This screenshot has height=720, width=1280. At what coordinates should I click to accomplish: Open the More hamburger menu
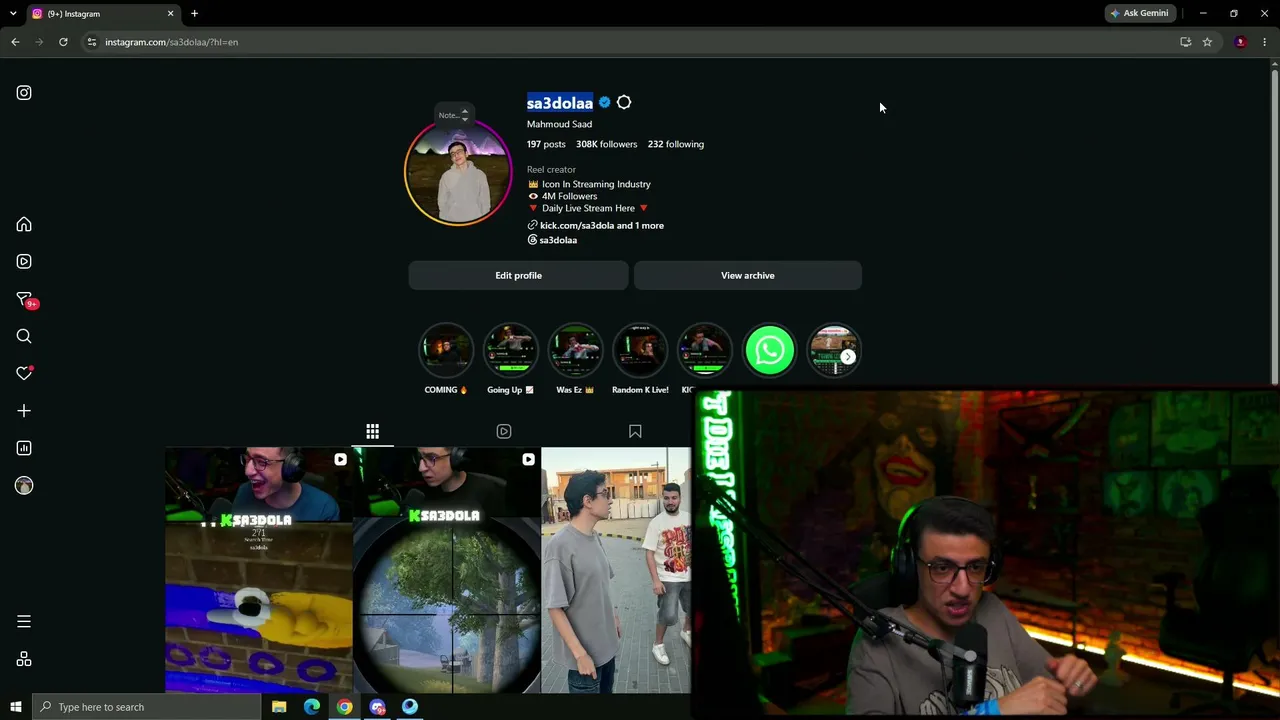[24, 622]
